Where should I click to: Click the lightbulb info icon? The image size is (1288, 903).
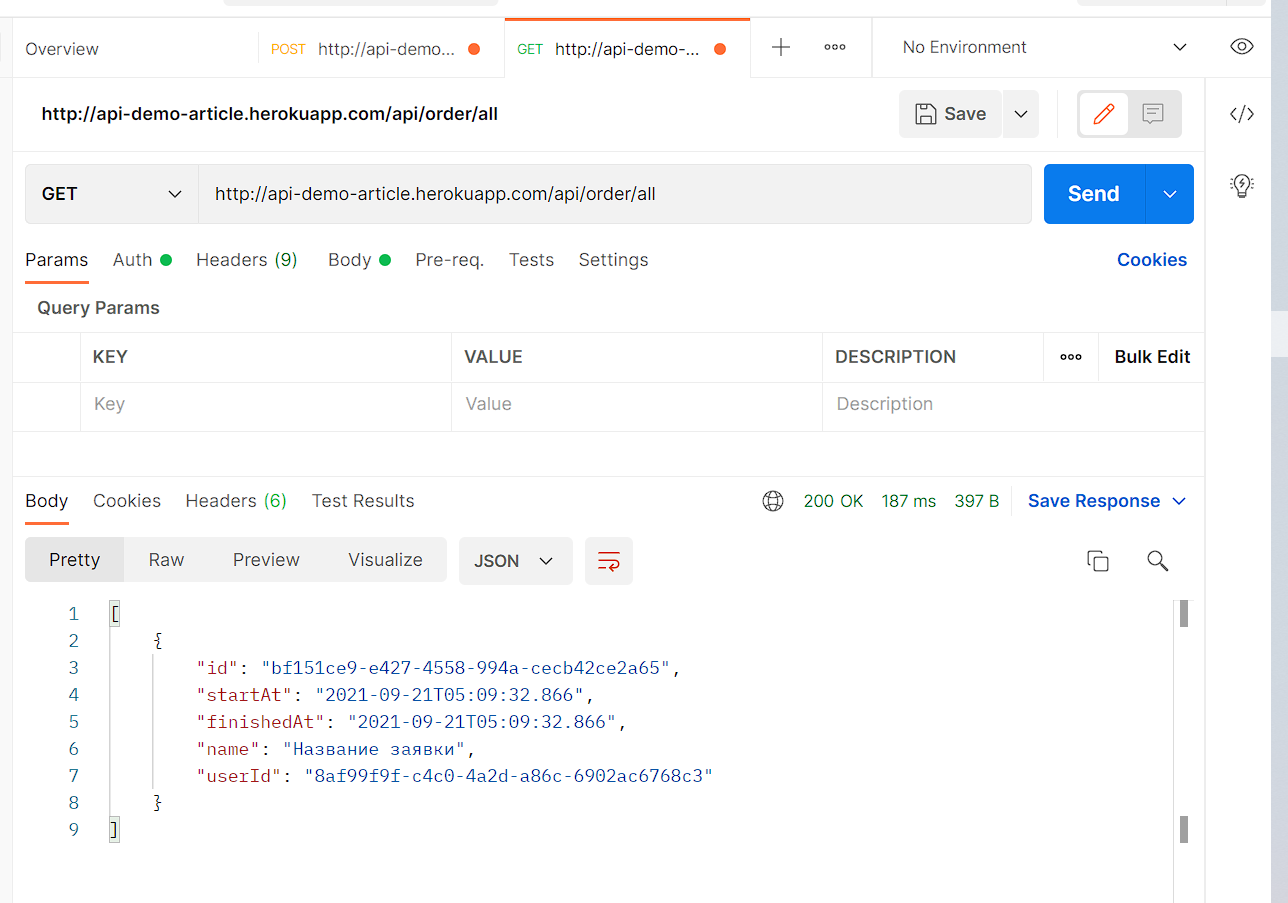pyautogui.click(x=1241, y=185)
